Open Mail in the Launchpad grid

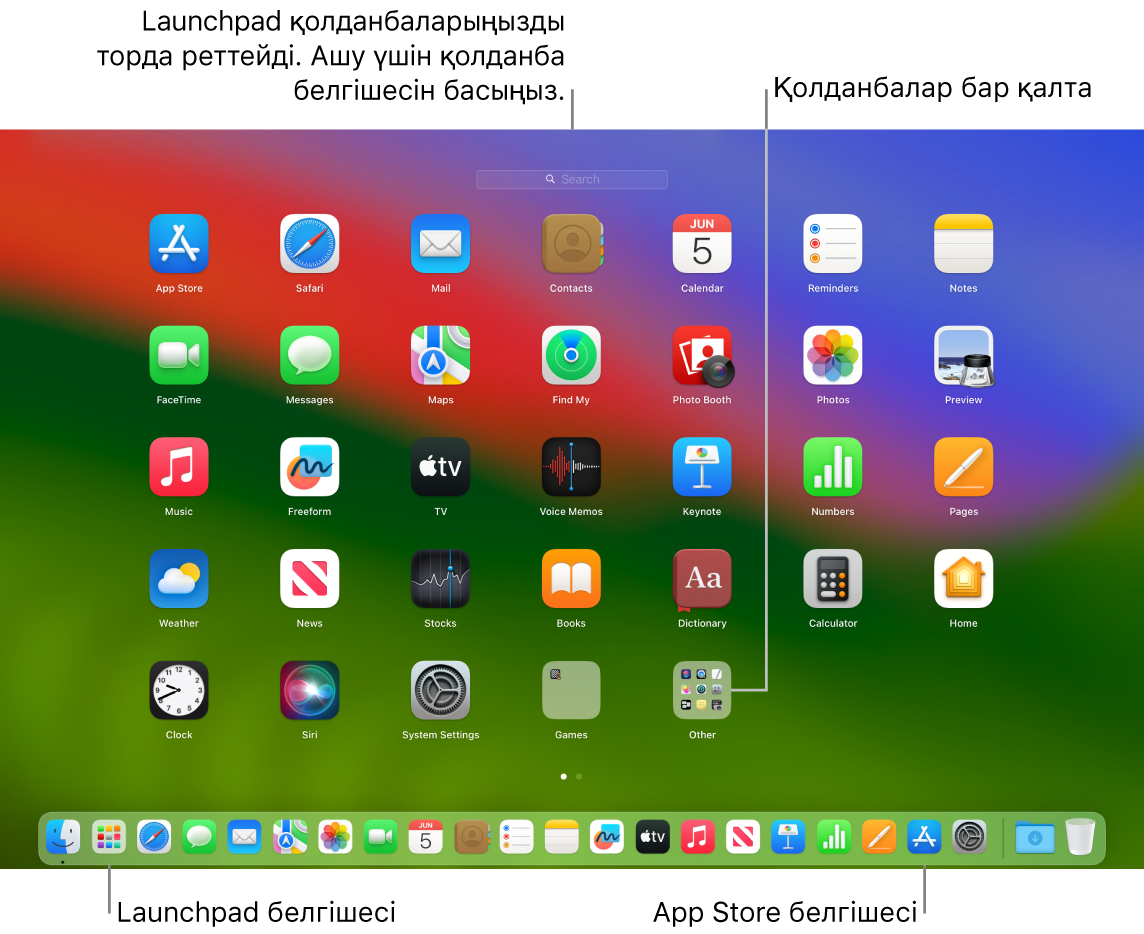[440, 244]
